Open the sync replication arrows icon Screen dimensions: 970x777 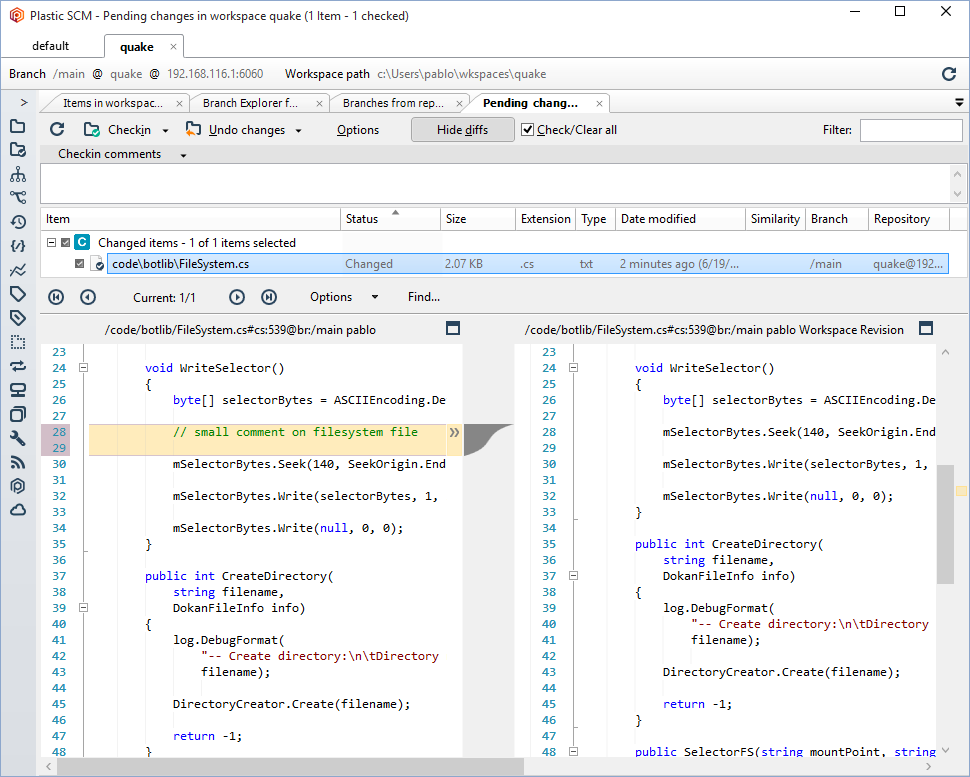18,366
